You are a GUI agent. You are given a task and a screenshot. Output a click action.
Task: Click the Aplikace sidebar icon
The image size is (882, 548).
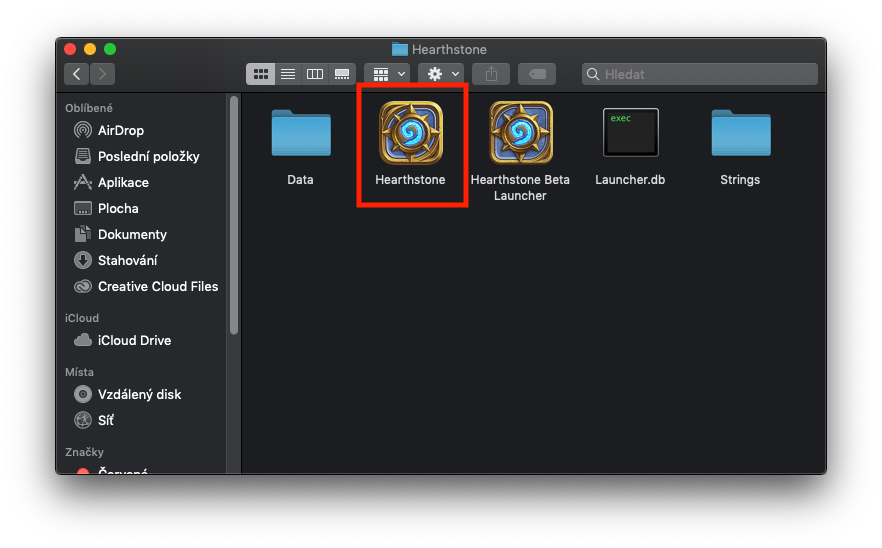pos(83,182)
